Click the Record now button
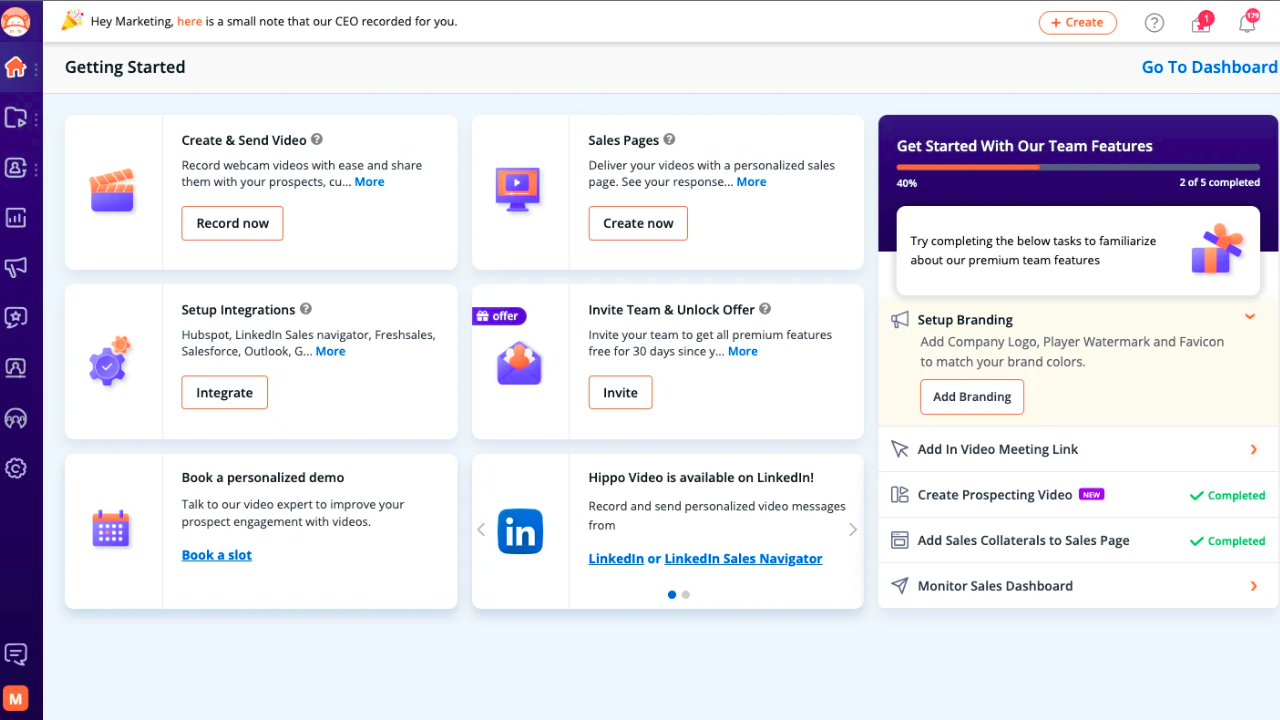The width and height of the screenshot is (1280, 720). pyautogui.click(x=232, y=224)
